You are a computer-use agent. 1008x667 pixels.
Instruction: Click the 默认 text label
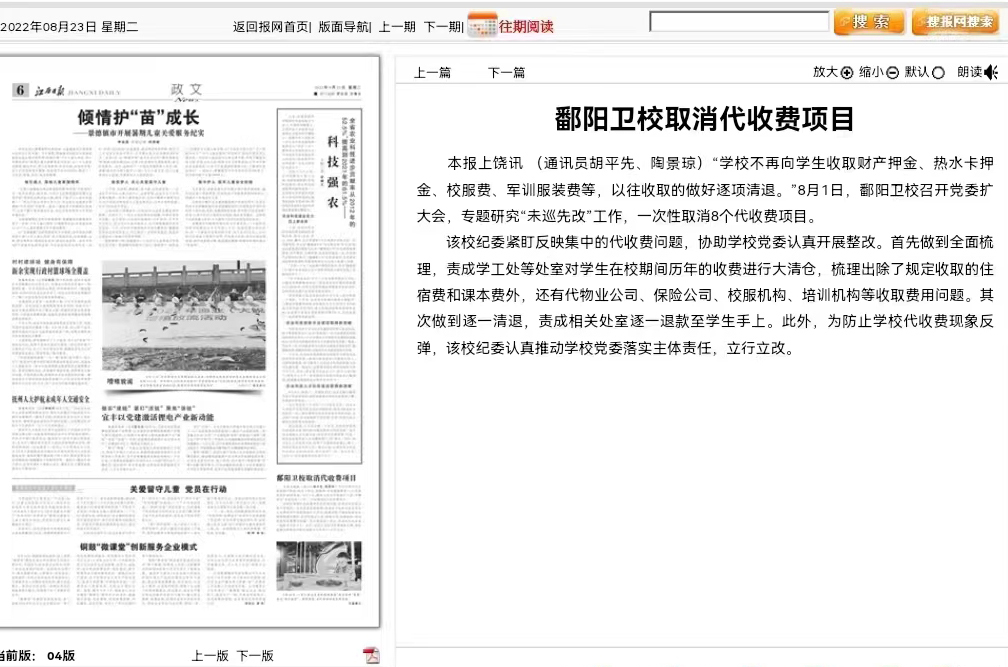click(x=917, y=72)
